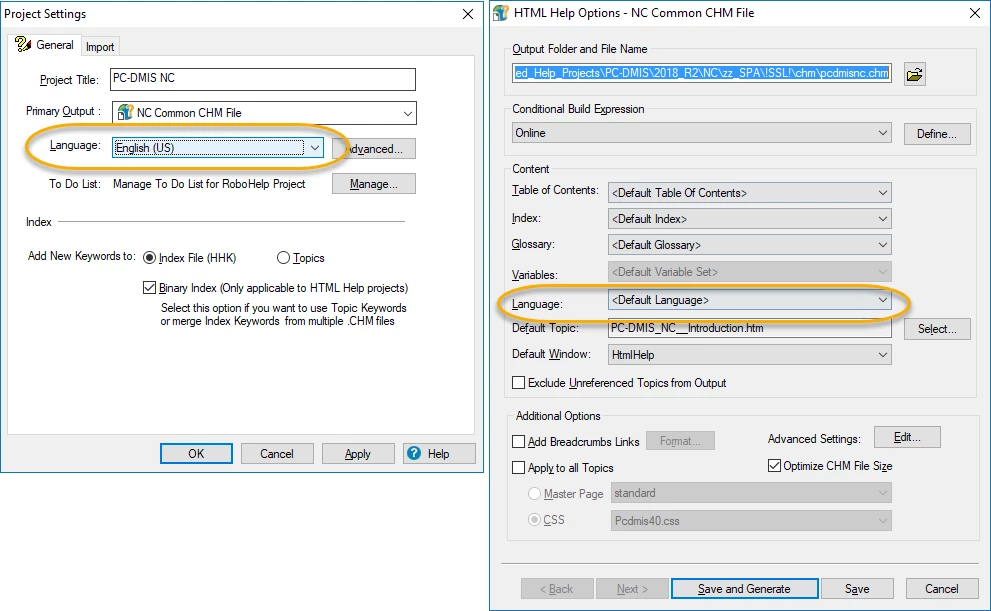Click Cancel in Project Settings dialog
This screenshot has width=991, height=611.
[277, 454]
